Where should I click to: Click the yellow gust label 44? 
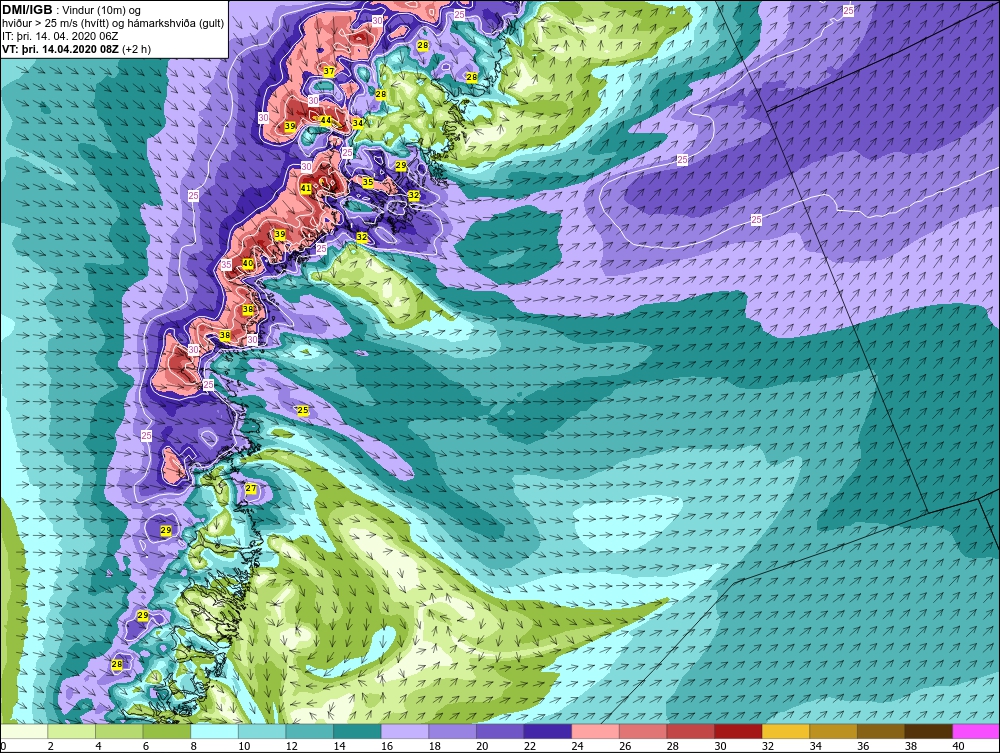325,120
